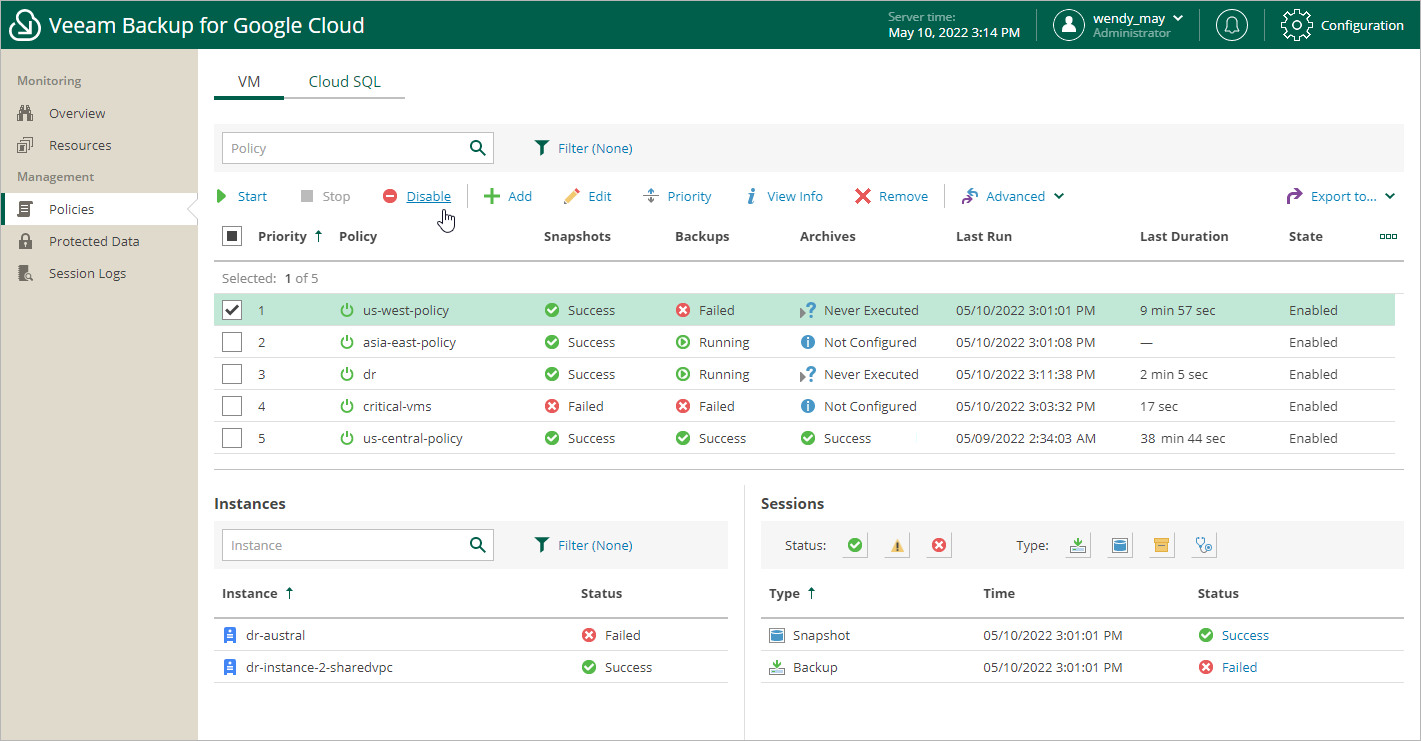The width and height of the screenshot is (1421, 741).
Task: Open the column chooser dots icon
Action: [x=1388, y=236]
